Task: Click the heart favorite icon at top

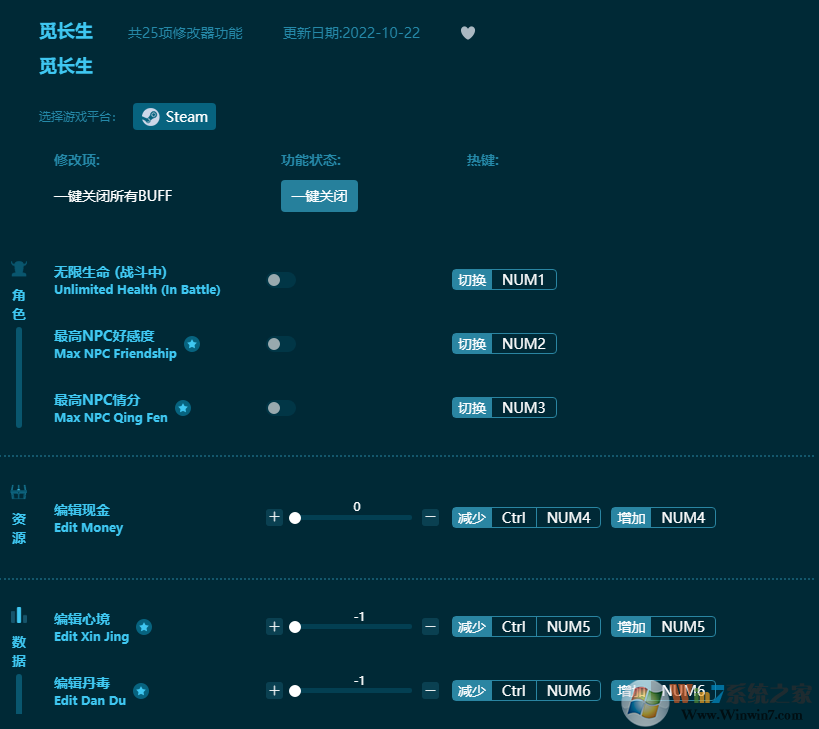Action: (x=467, y=33)
